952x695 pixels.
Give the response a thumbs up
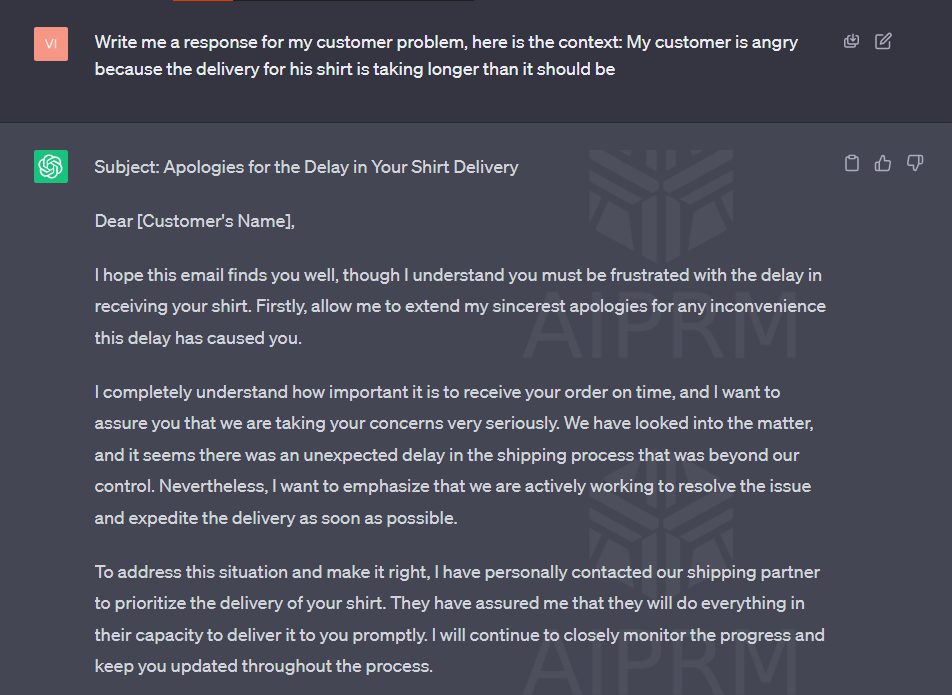point(883,163)
